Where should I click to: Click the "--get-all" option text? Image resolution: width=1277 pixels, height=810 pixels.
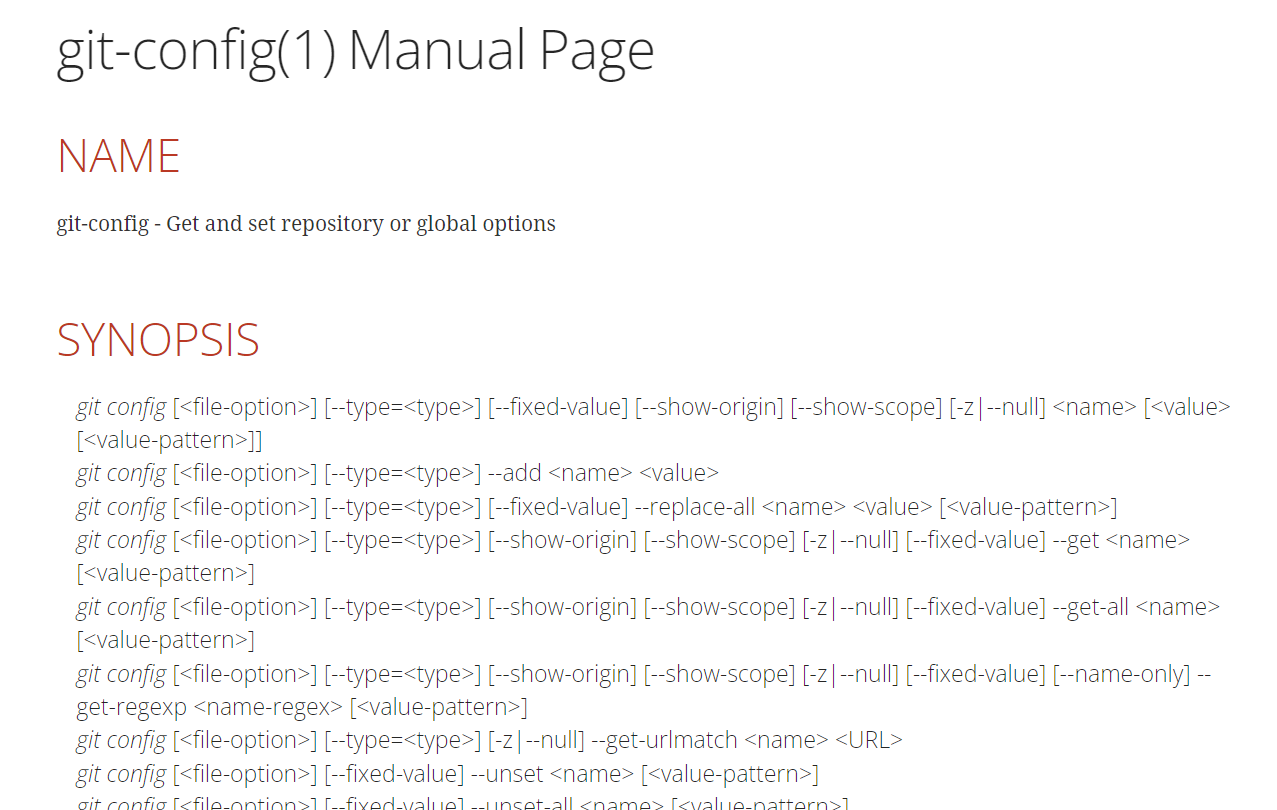(1091, 607)
